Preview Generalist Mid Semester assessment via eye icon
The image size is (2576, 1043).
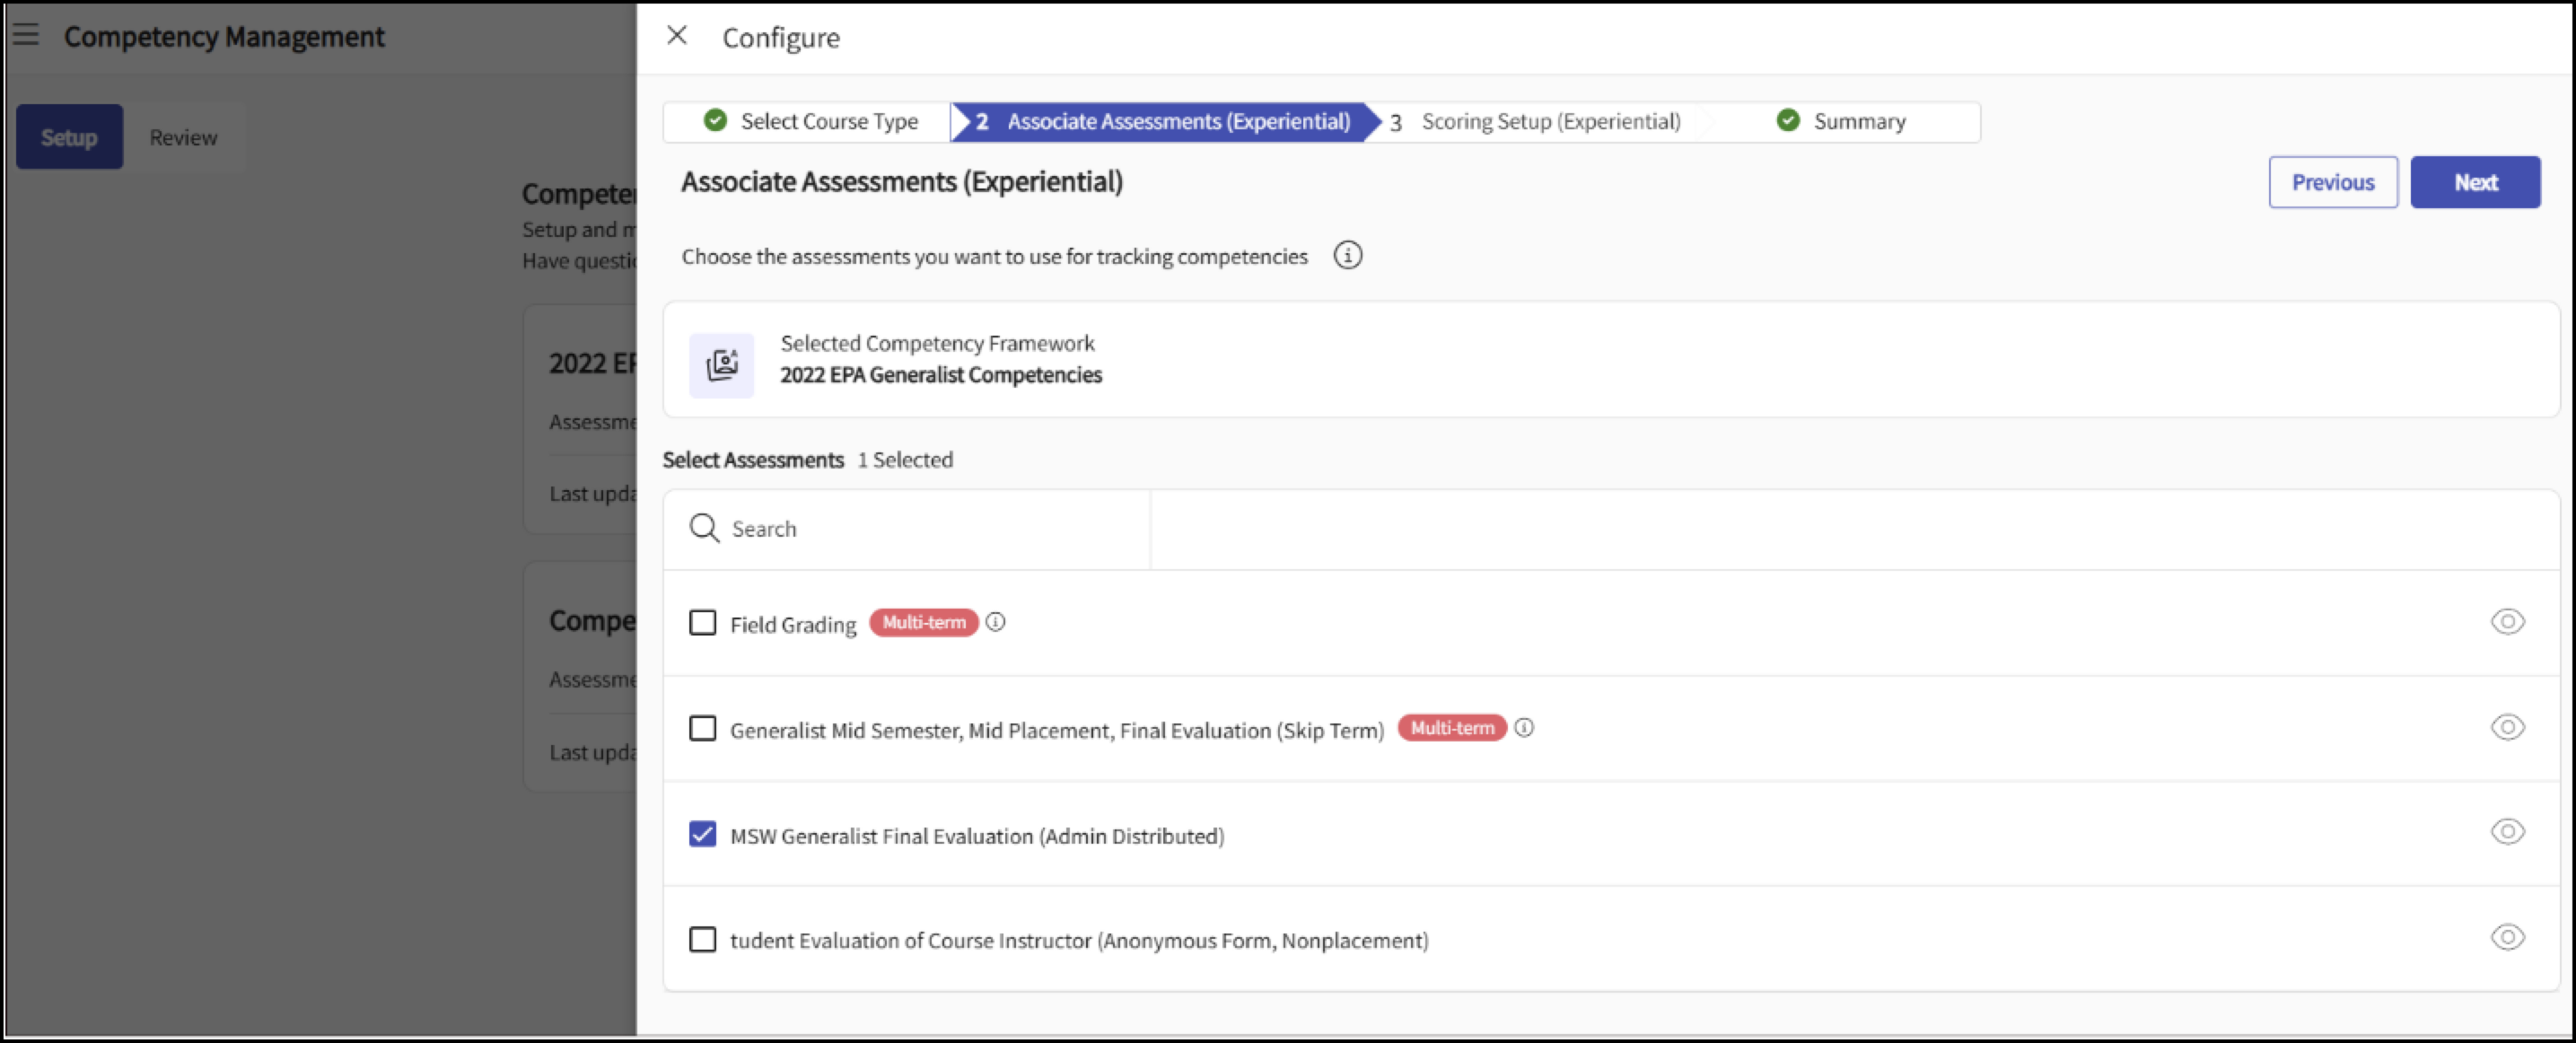click(2507, 727)
